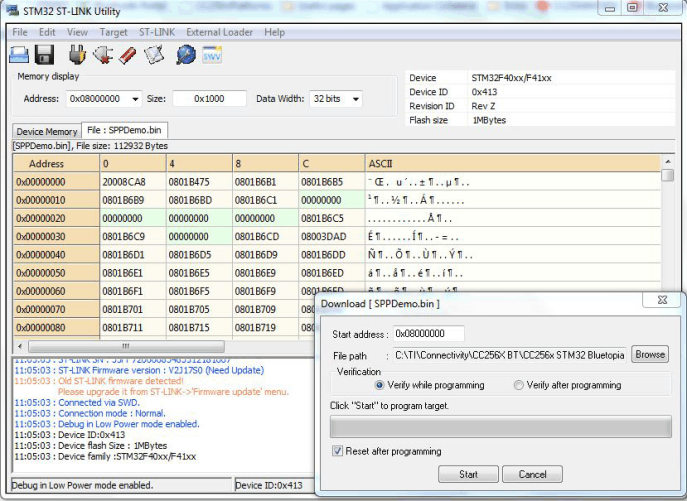
Task: Select Verify after programming option
Action: [519, 385]
